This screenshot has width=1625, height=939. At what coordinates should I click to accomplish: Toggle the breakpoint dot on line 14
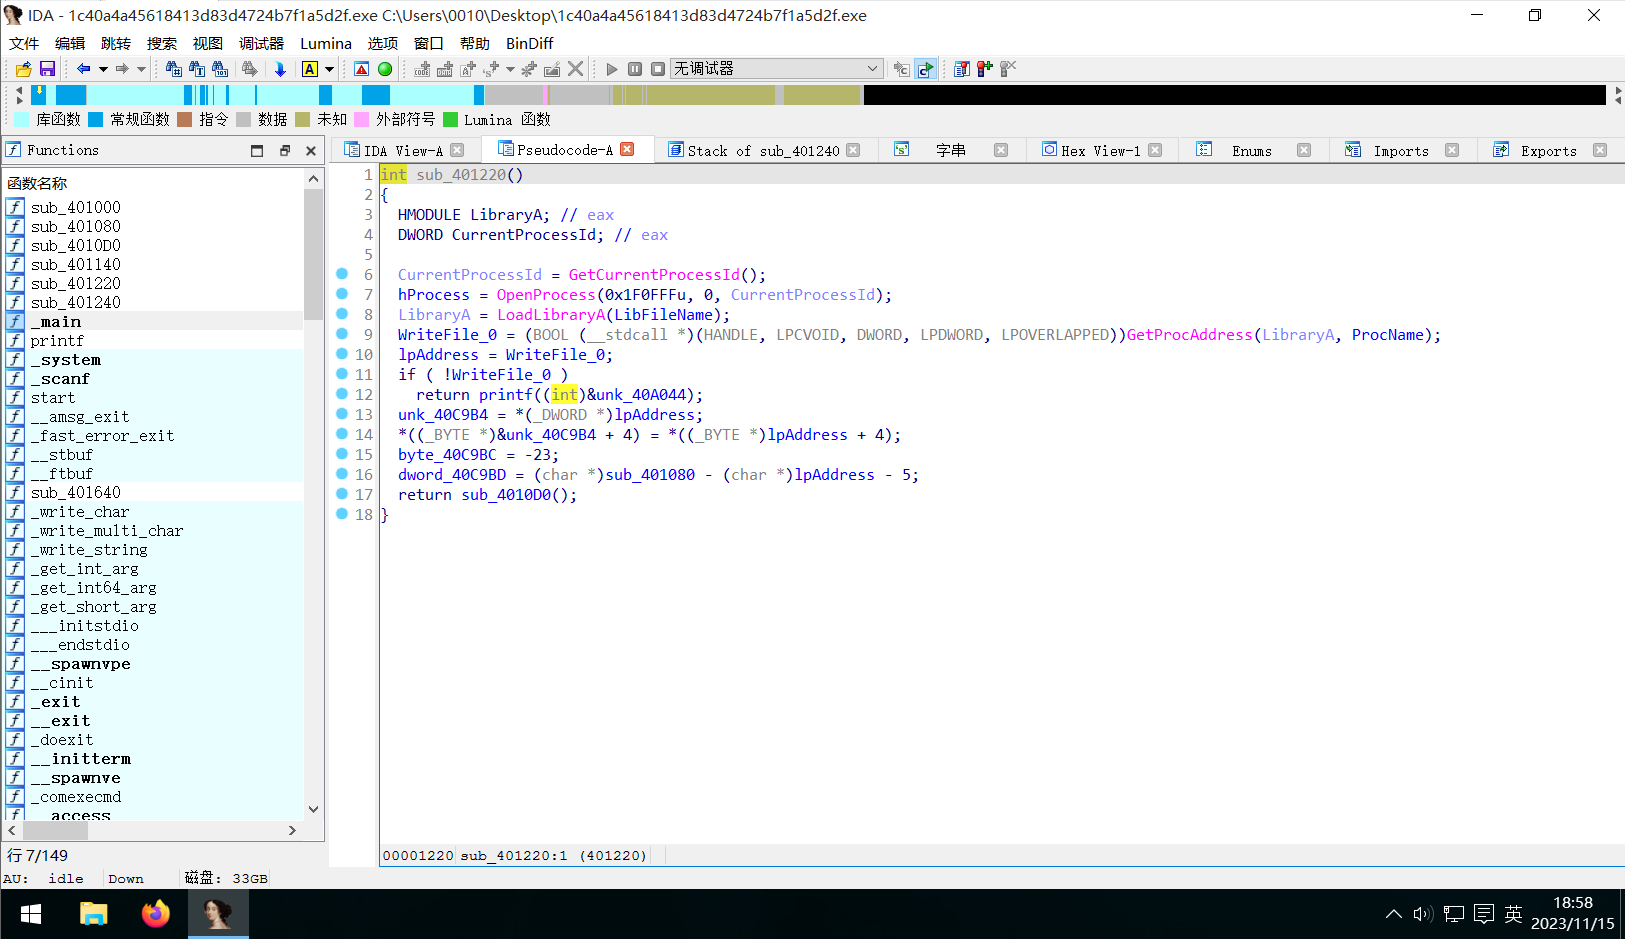click(x=342, y=434)
